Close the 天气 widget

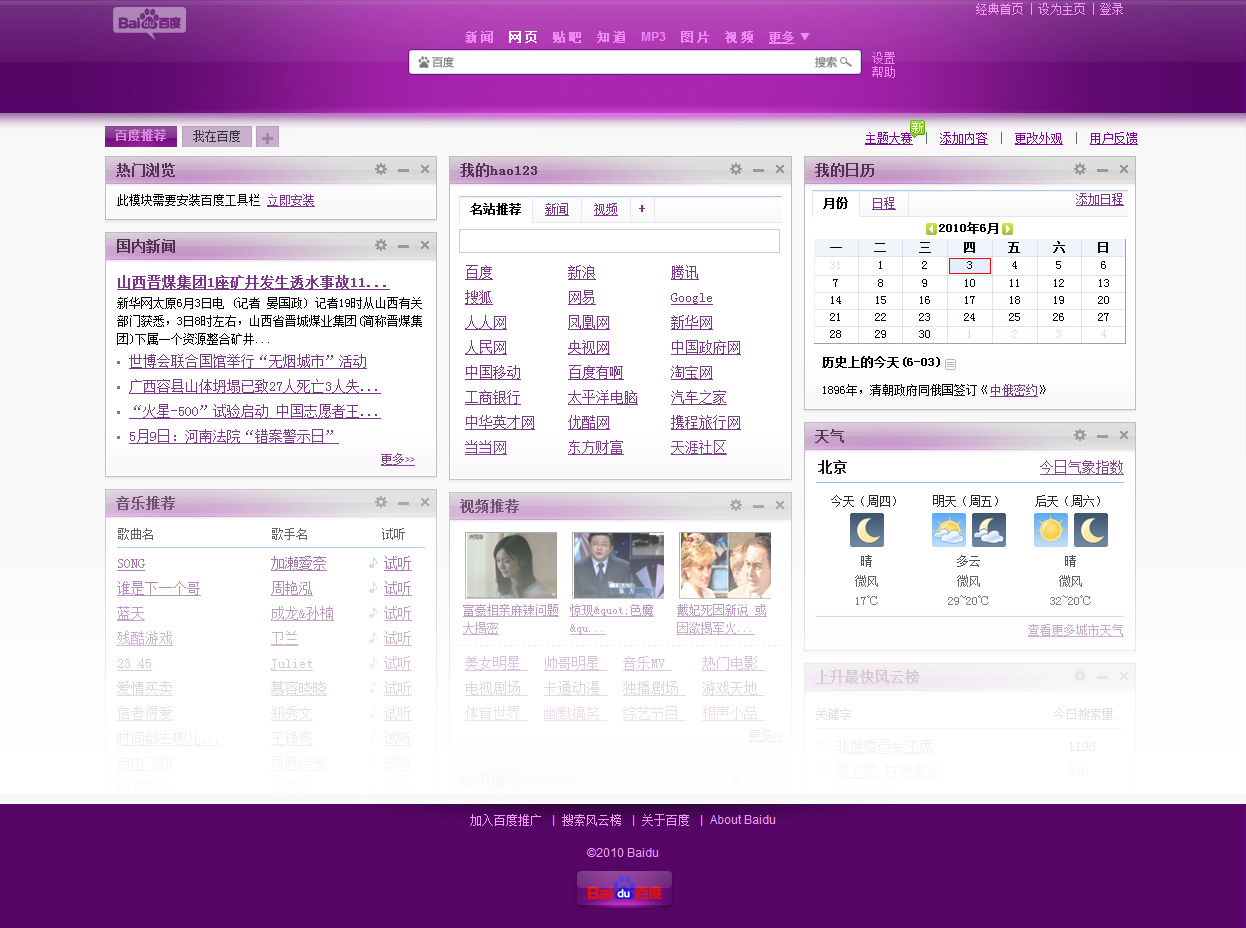pyautogui.click(x=1124, y=435)
